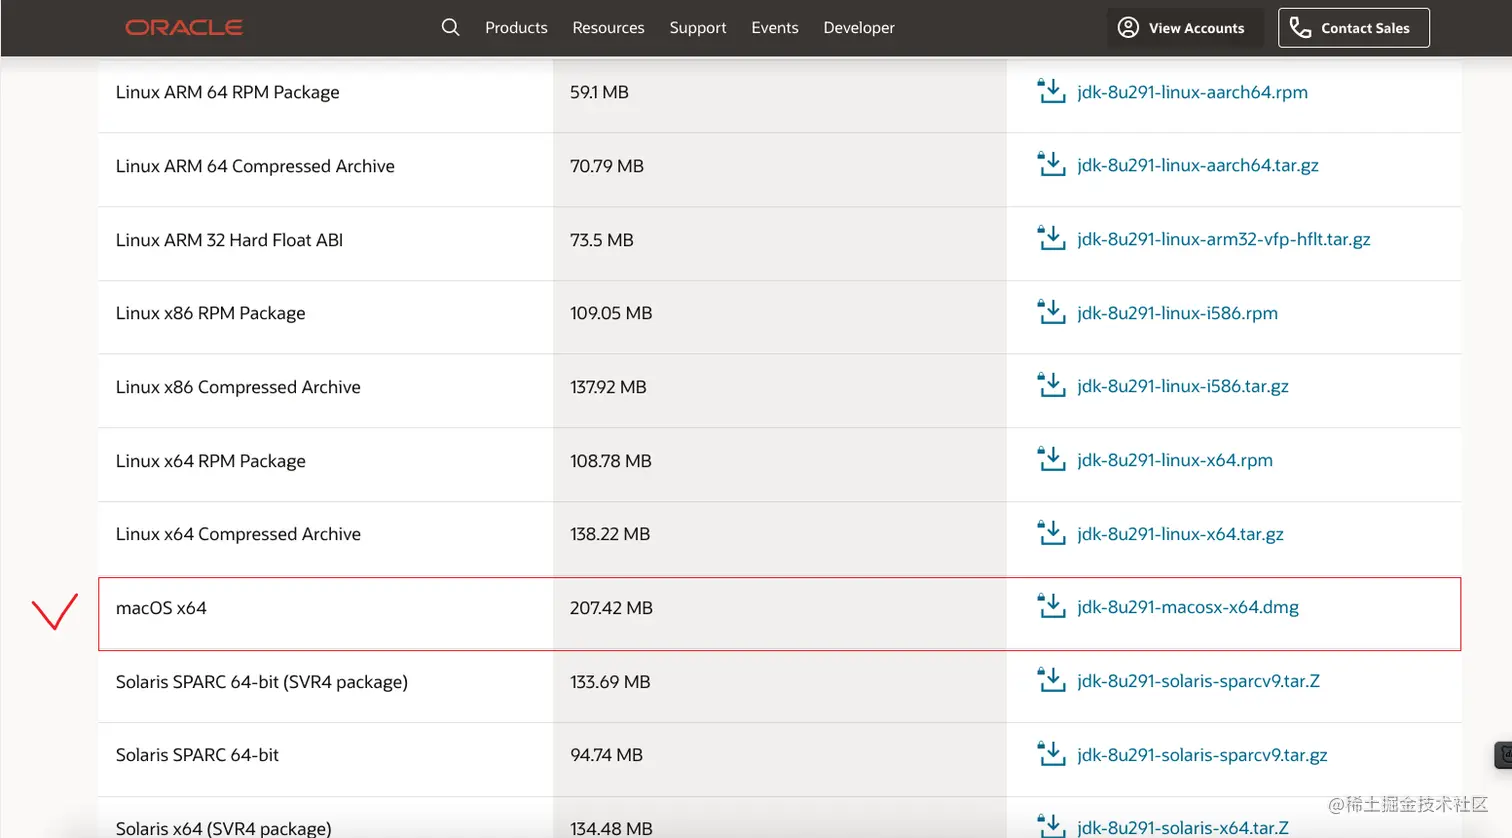Open the Events menu
Screen dimensions: 1512x838
[x=775, y=28]
